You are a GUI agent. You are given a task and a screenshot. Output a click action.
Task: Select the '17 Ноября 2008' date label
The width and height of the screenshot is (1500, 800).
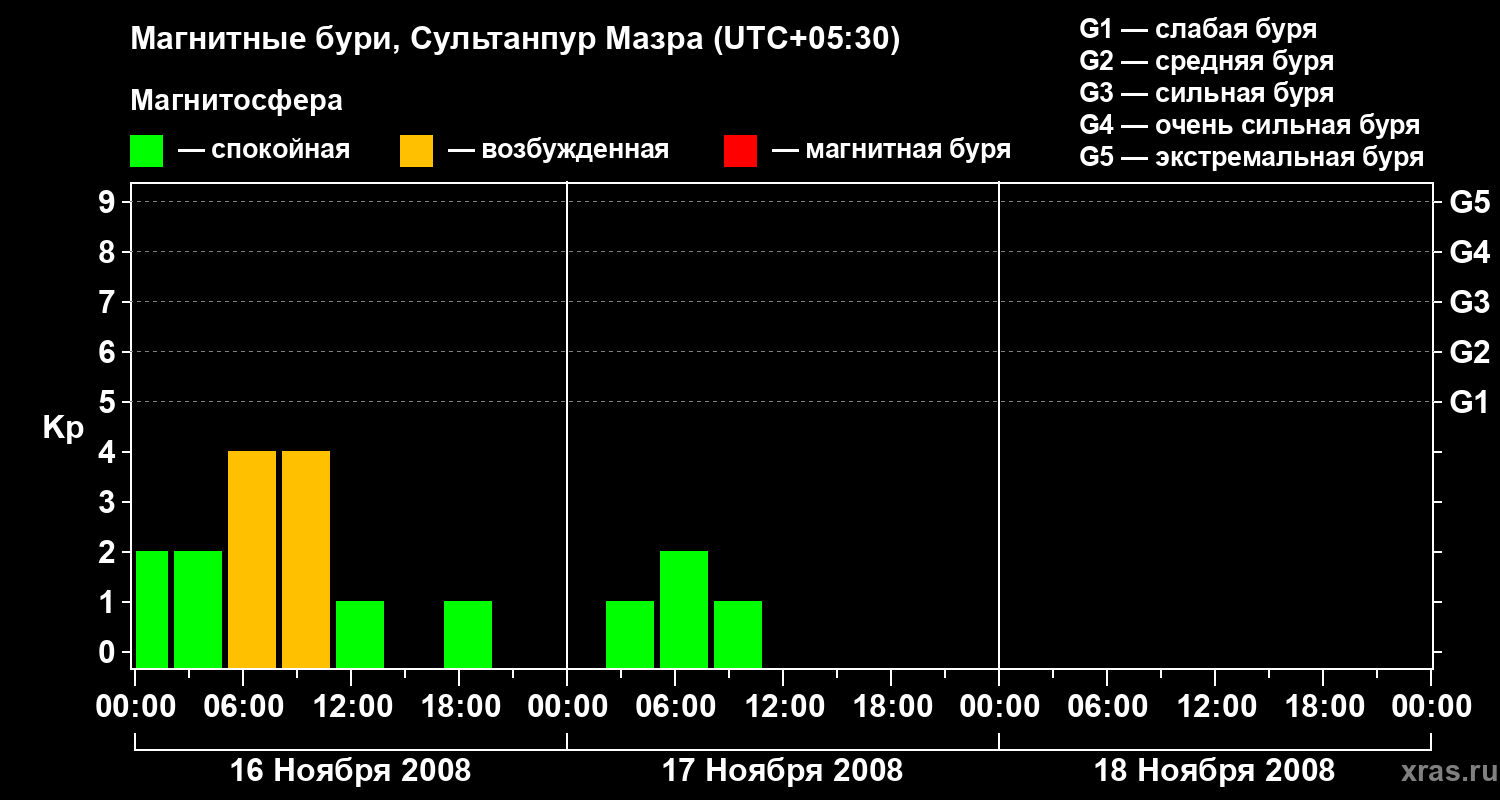(783, 771)
